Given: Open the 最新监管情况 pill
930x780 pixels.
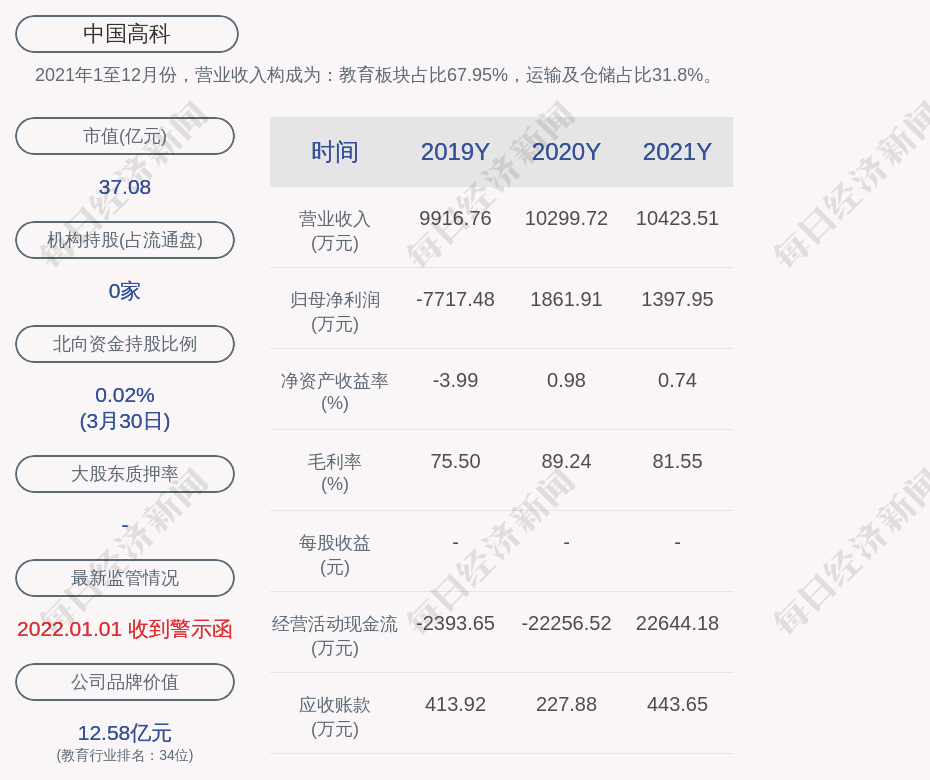Looking at the screenshot, I should click(x=125, y=578).
